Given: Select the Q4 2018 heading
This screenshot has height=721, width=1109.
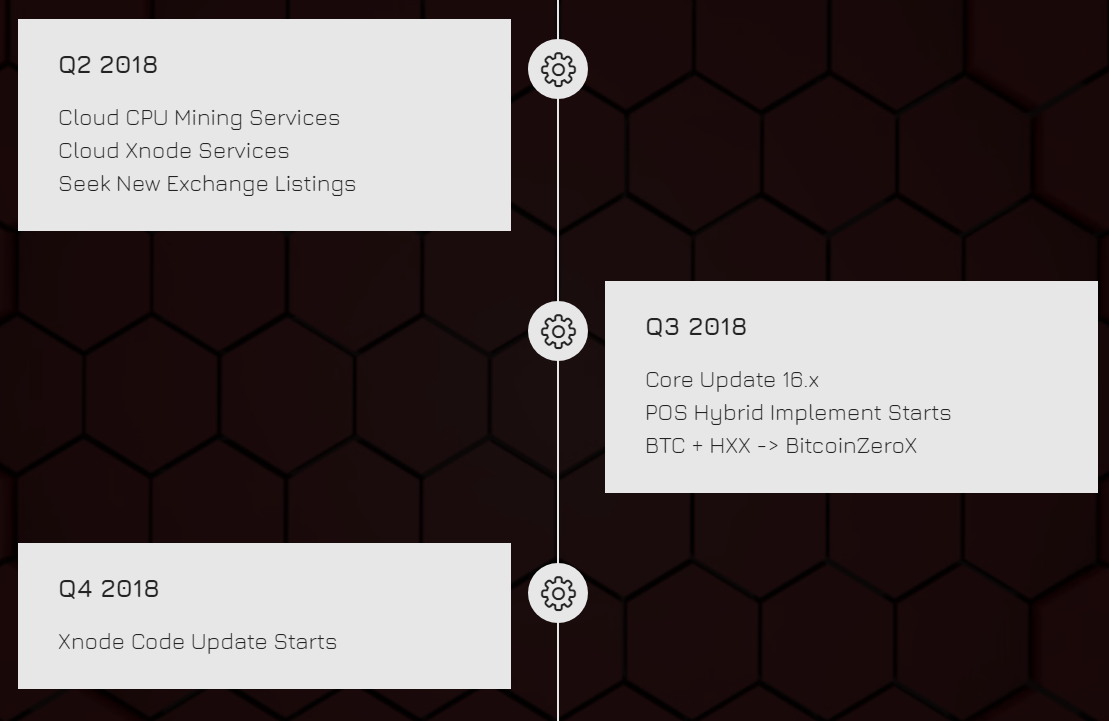Looking at the screenshot, I should tap(109, 589).
